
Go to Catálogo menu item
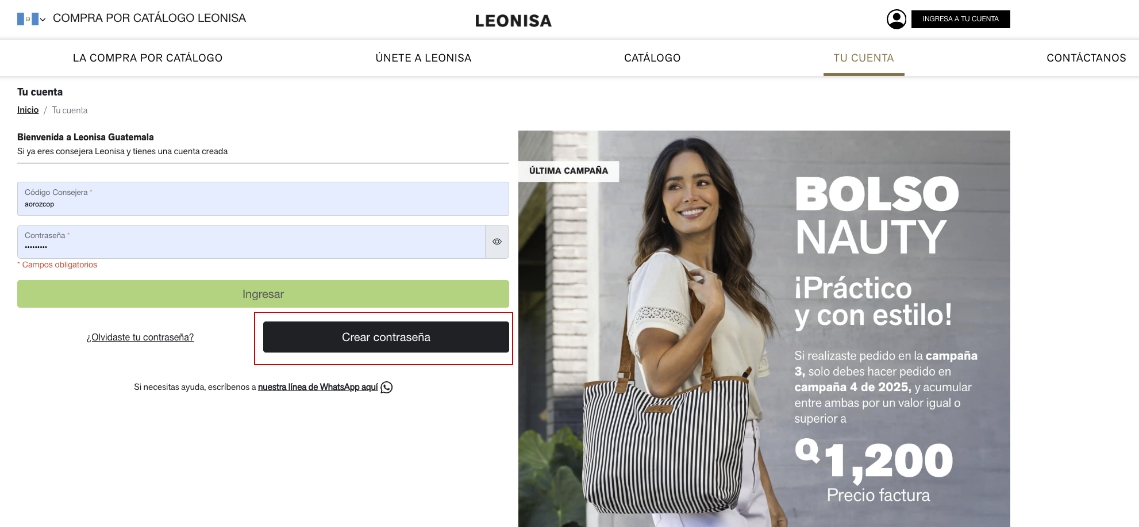point(652,58)
